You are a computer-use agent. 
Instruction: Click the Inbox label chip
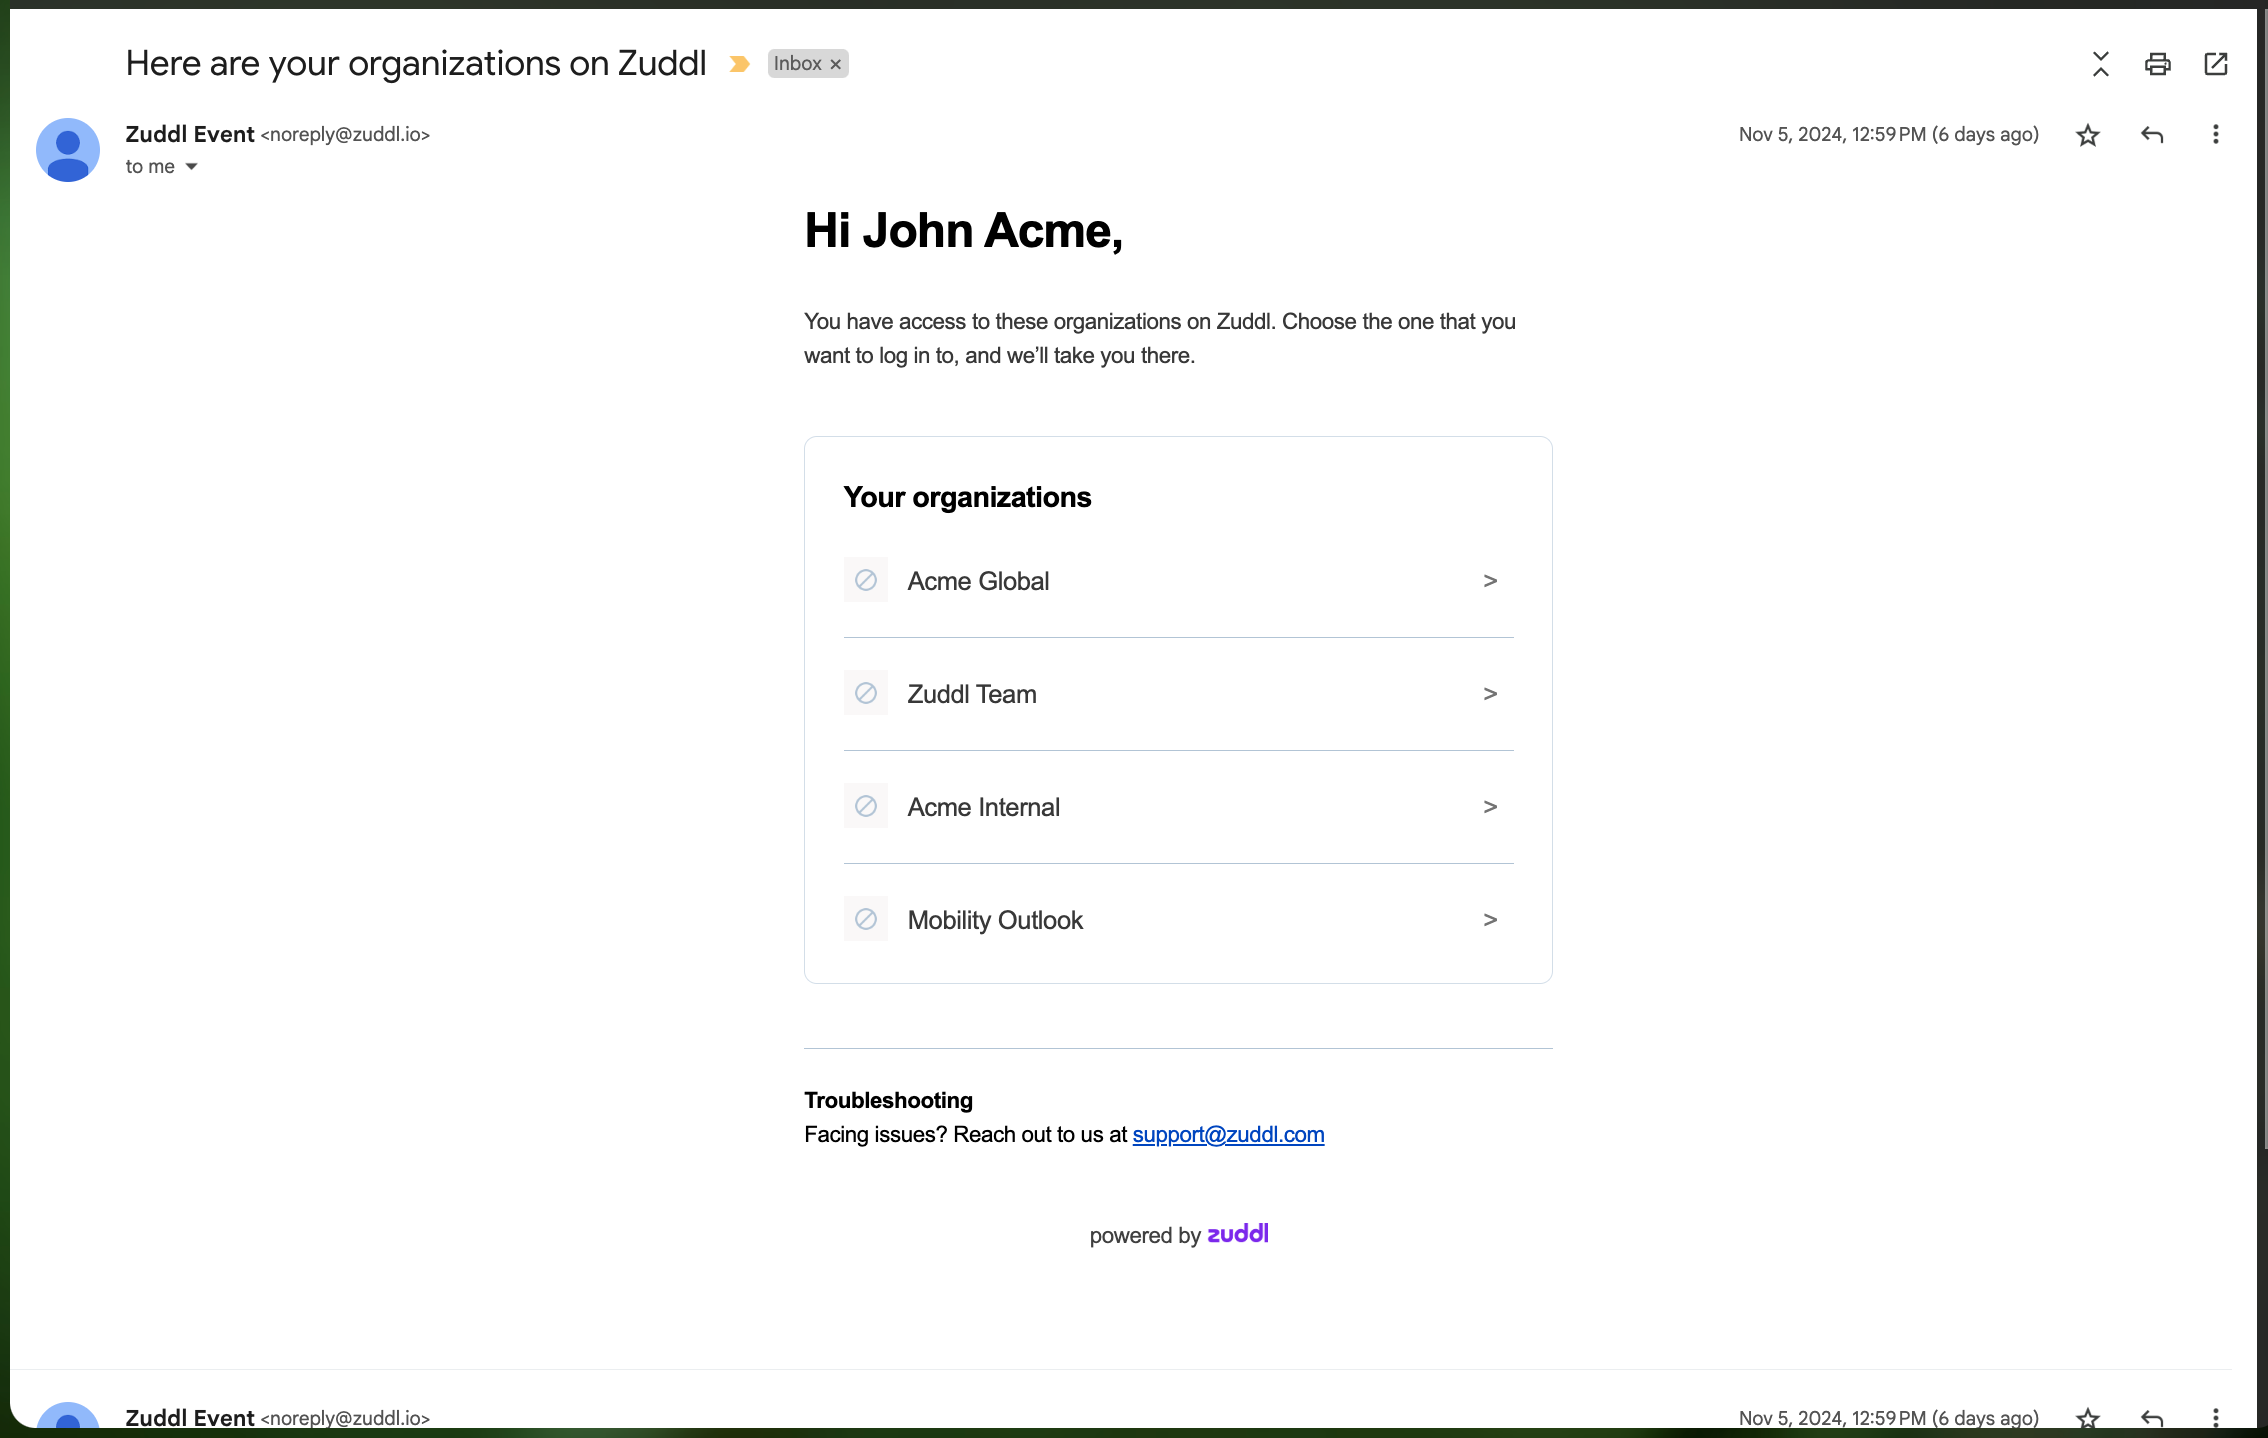797,64
